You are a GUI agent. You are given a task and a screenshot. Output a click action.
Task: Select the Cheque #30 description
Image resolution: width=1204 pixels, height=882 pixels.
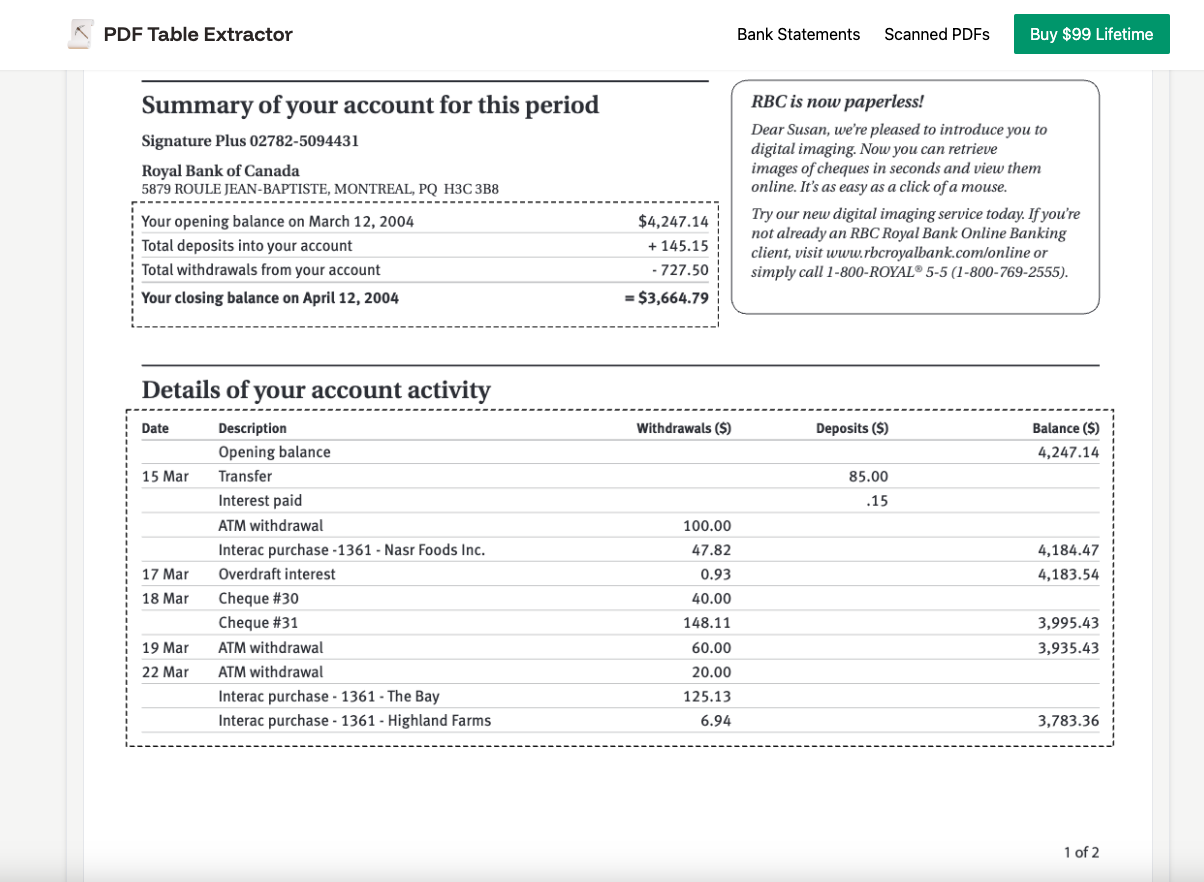259,599
